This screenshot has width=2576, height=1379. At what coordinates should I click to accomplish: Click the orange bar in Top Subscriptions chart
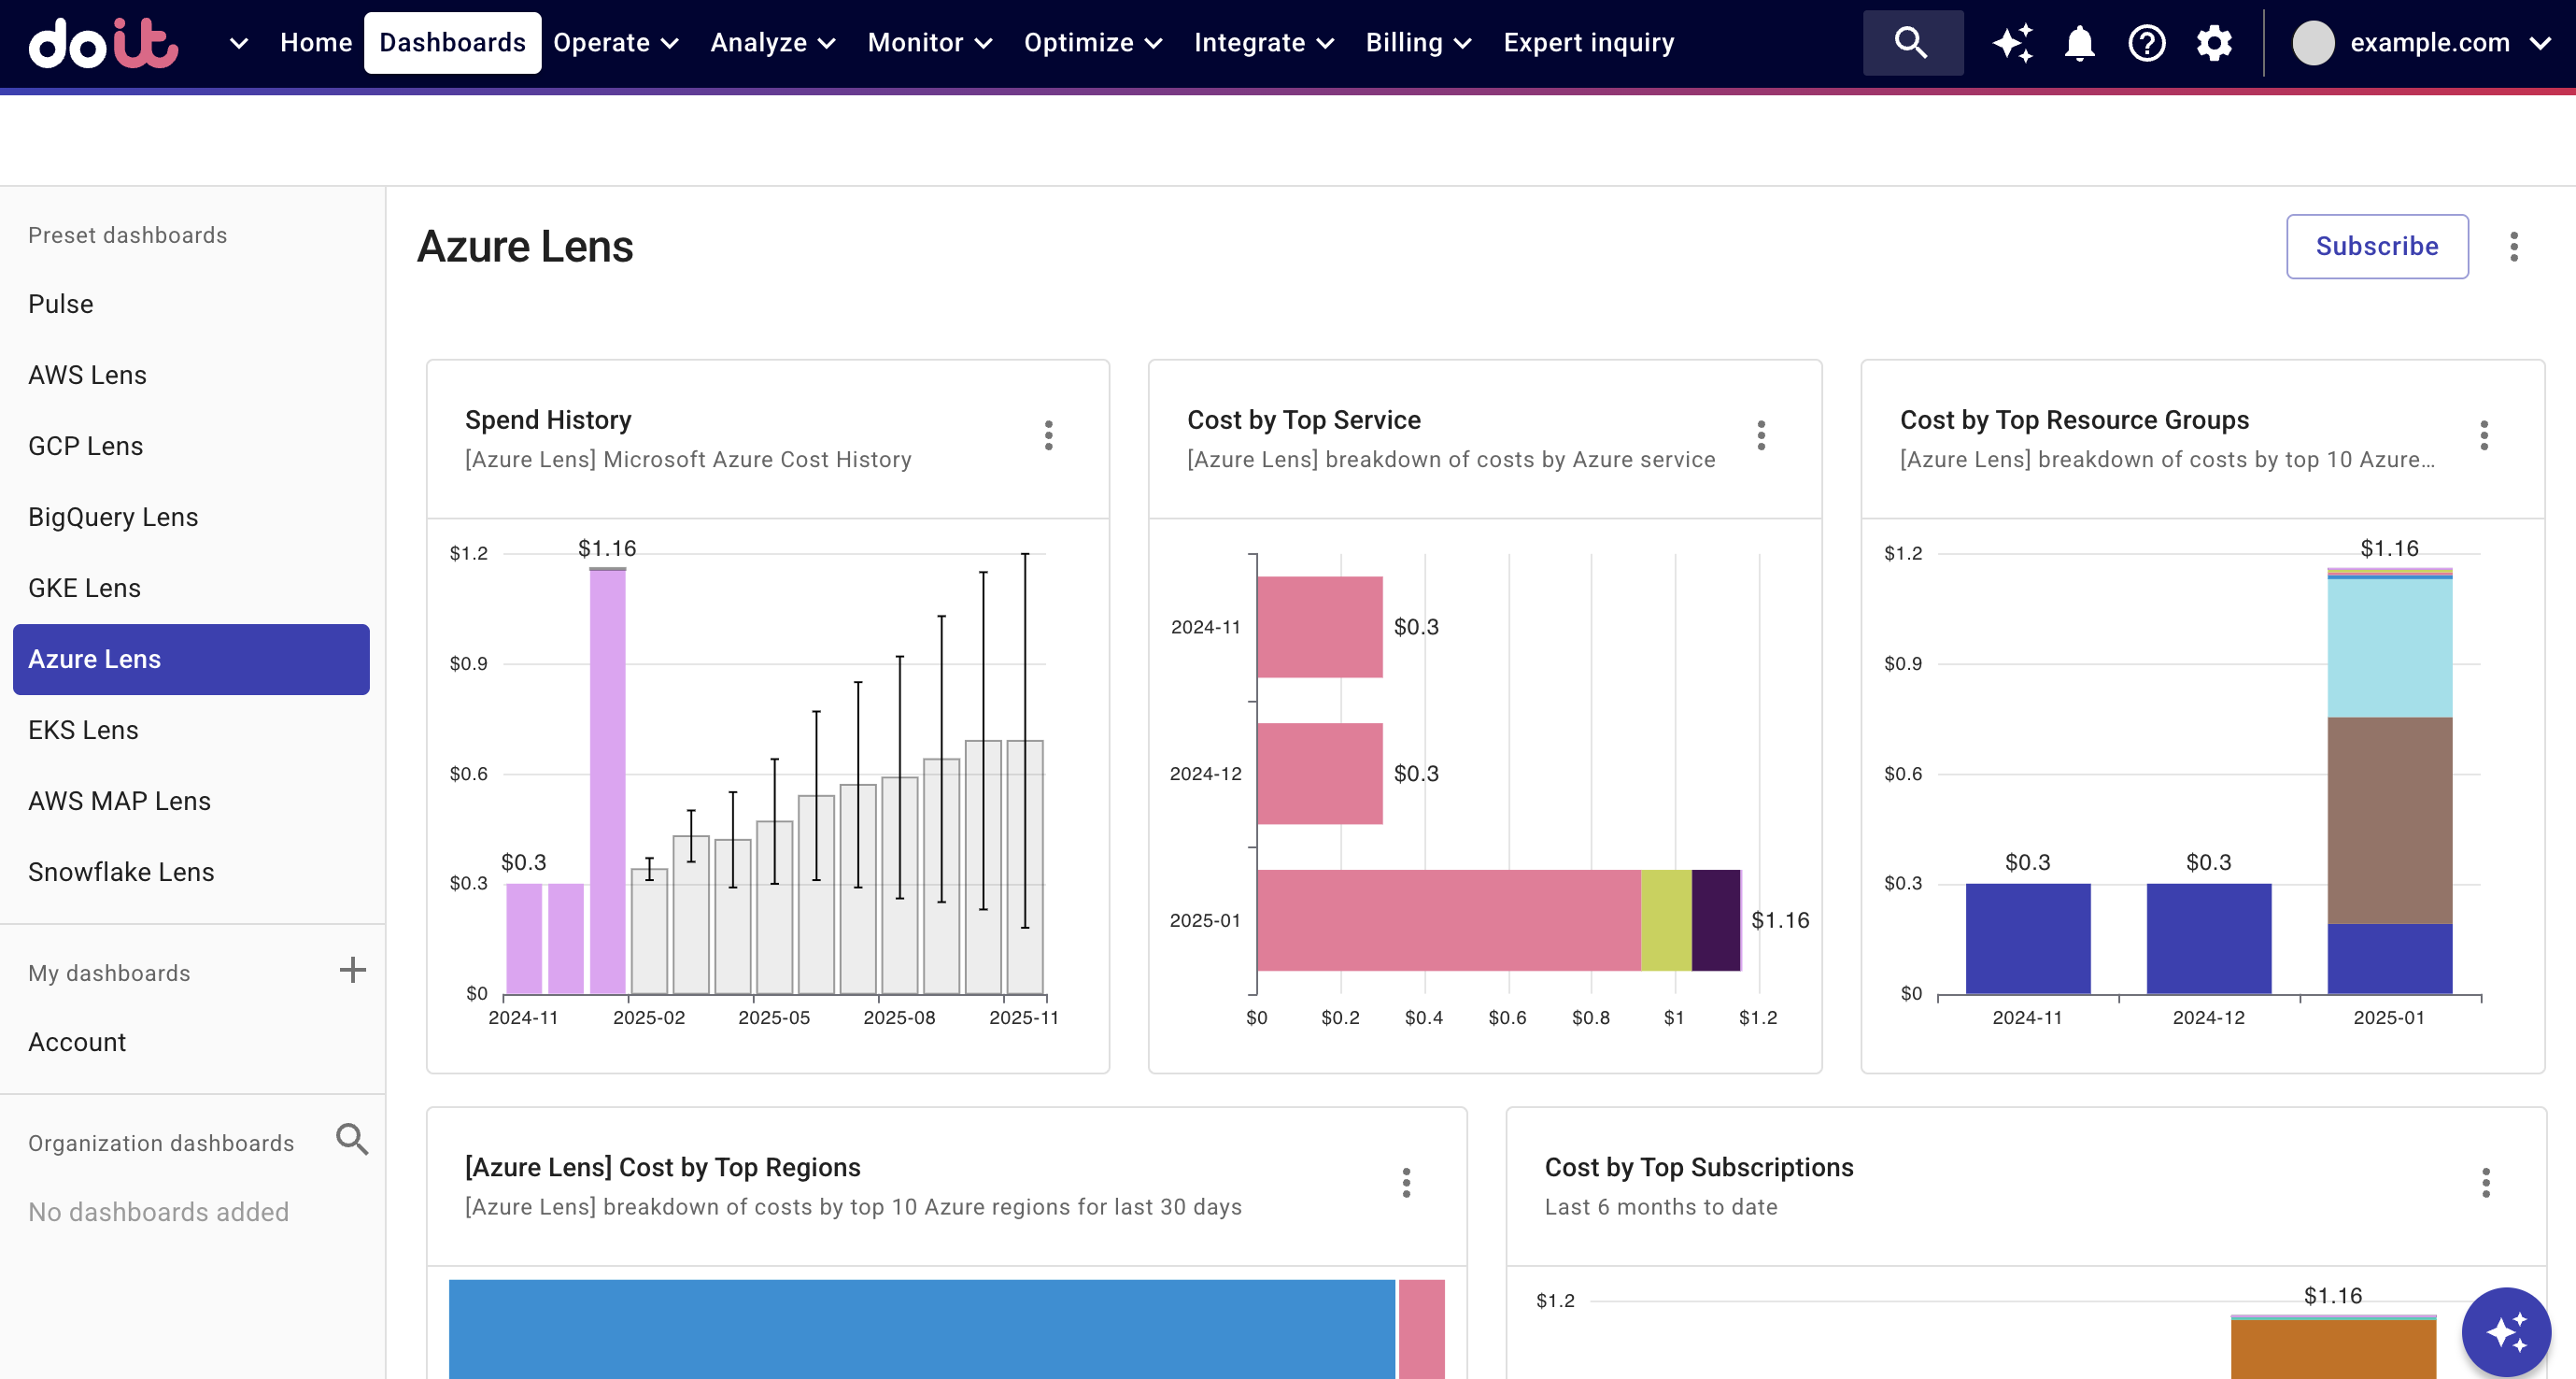2333,1349
